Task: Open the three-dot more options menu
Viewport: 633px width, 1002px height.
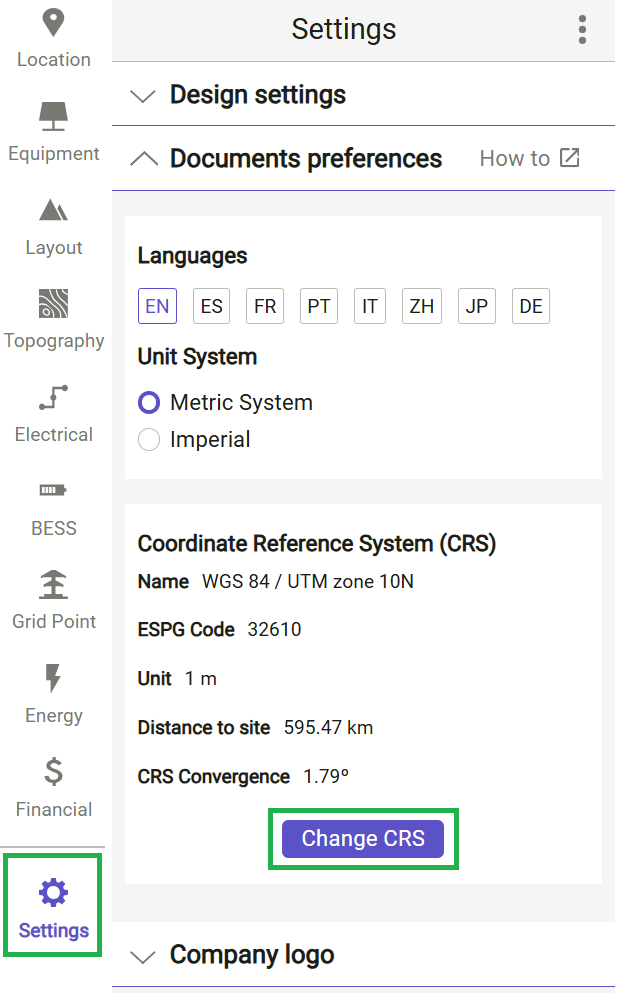Action: [582, 30]
